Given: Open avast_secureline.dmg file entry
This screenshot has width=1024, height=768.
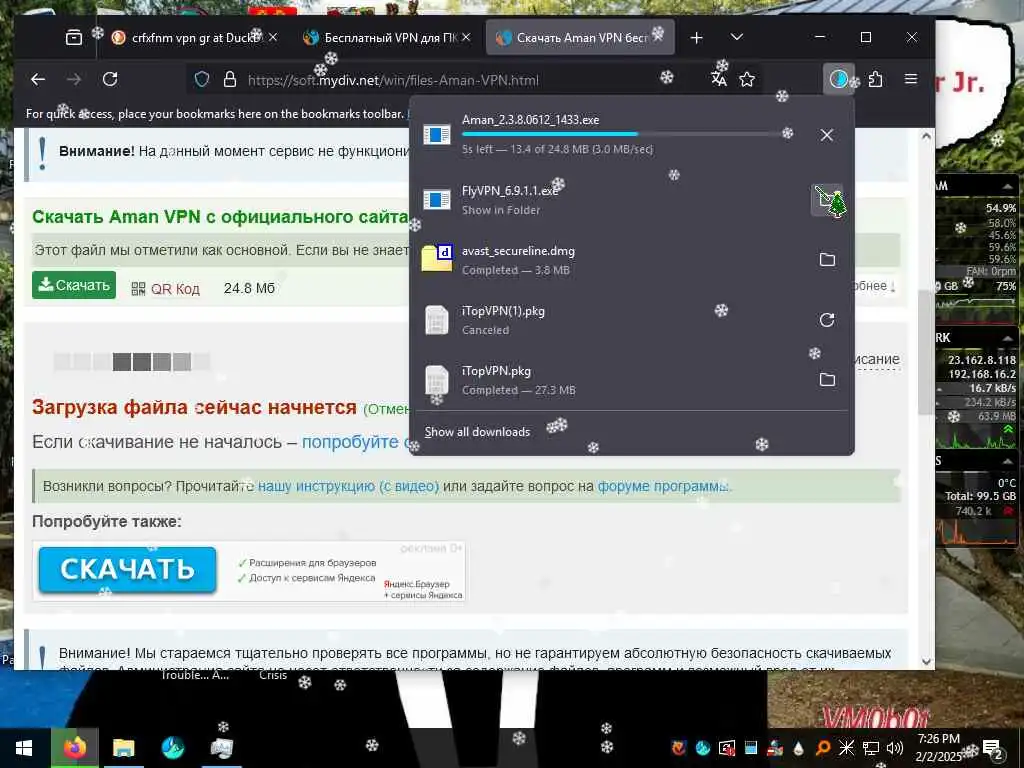Looking at the screenshot, I should (611, 259).
